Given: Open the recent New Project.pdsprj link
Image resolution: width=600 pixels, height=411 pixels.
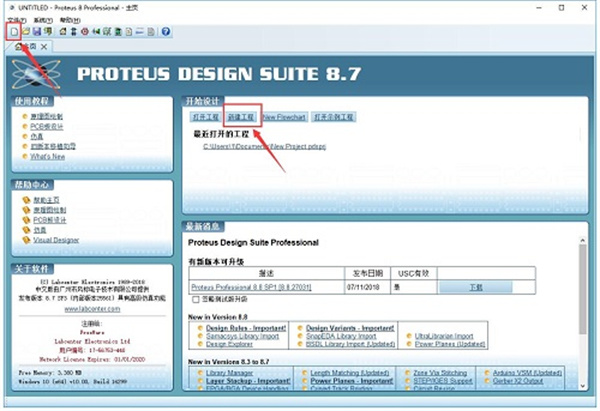Looking at the screenshot, I should point(265,146).
